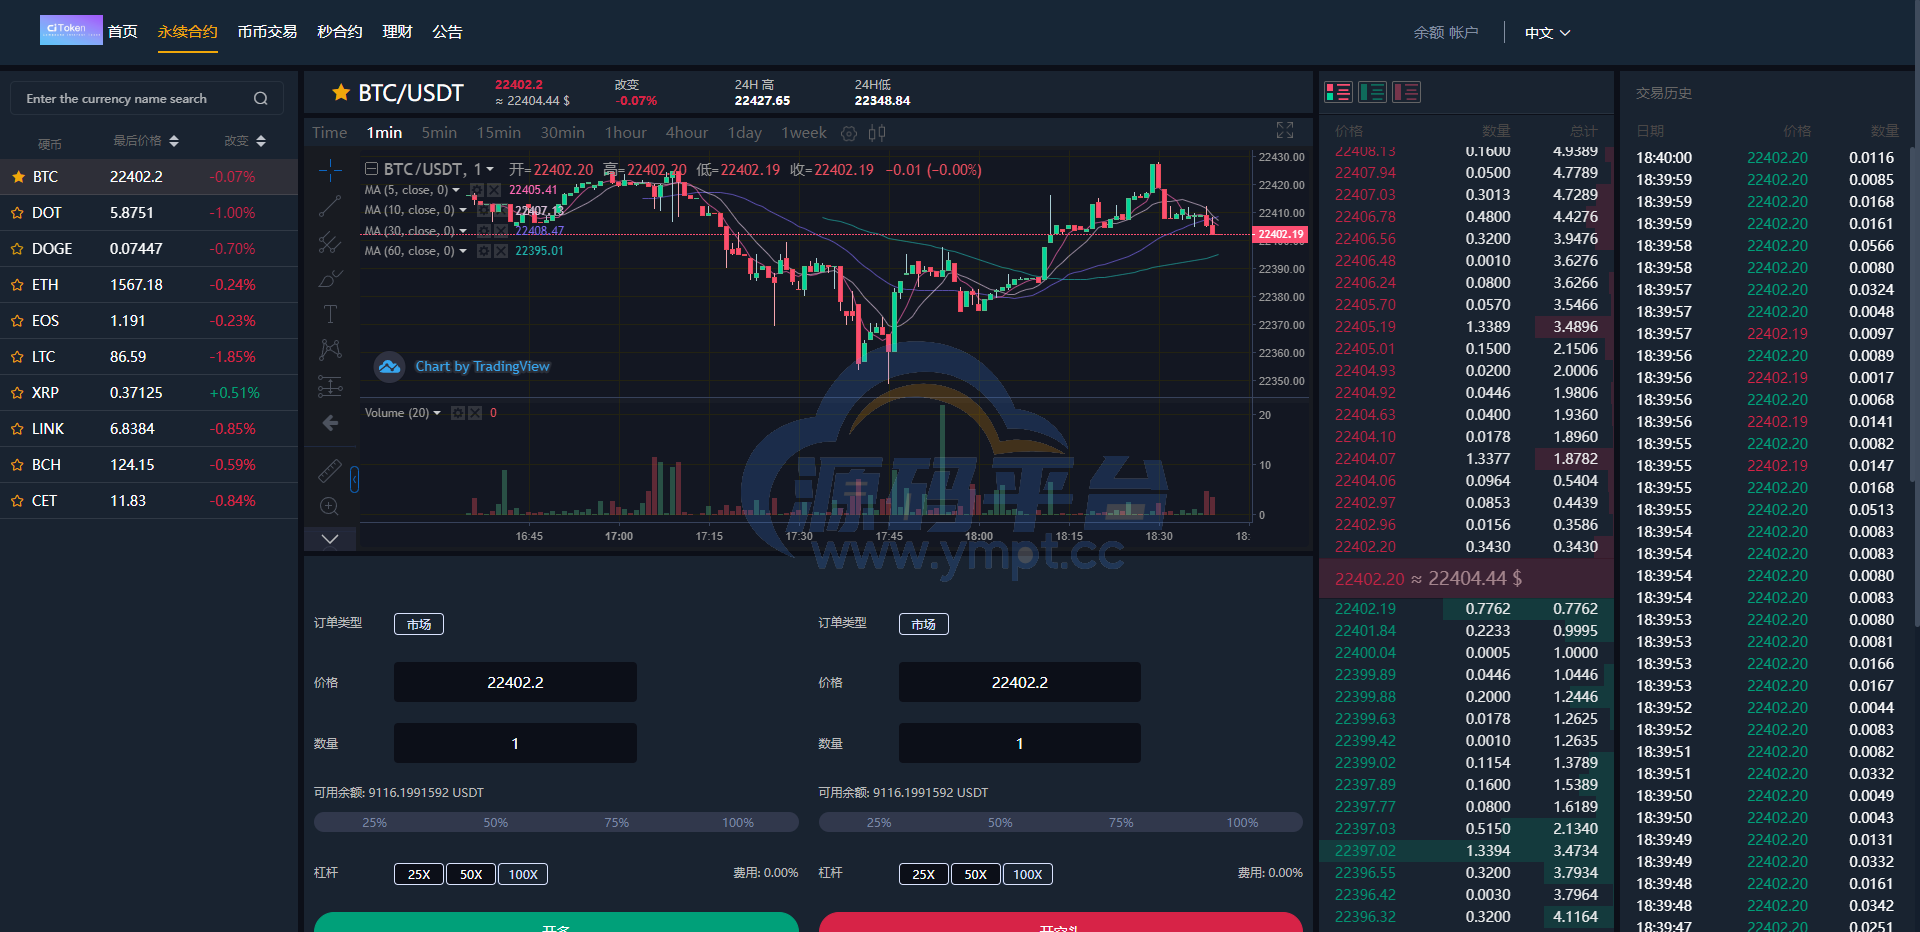This screenshot has width=1920, height=932.
Task: Open the 理财 tab
Action: (x=397, y=32)
